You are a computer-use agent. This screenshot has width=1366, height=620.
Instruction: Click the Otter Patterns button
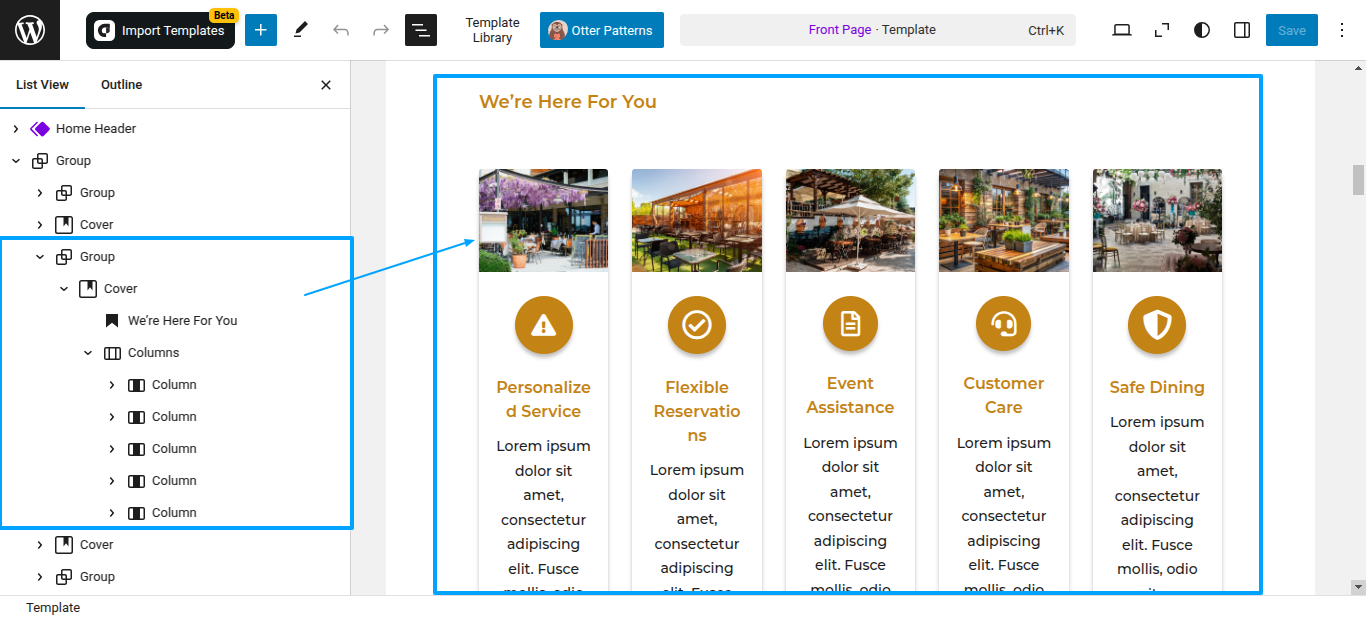602,30
